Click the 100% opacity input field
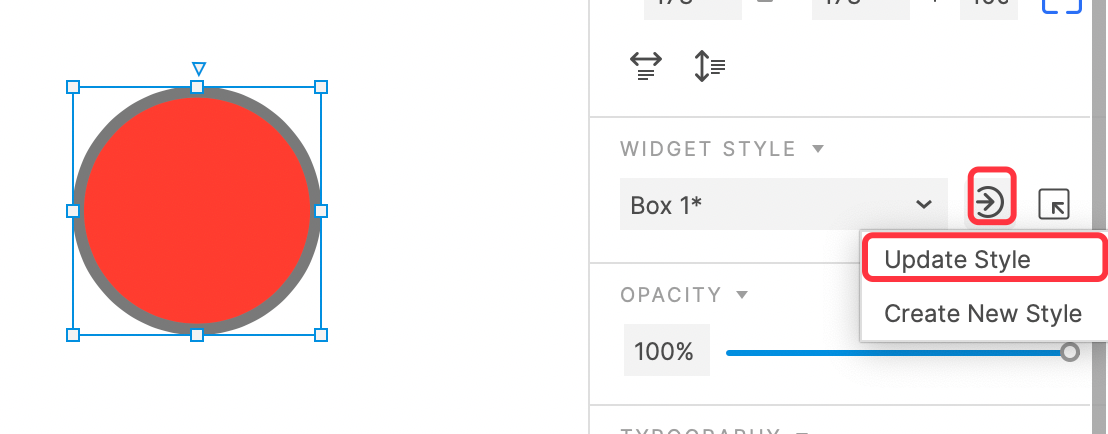This screenshot has width=1108, height=434. pos(665,351)
